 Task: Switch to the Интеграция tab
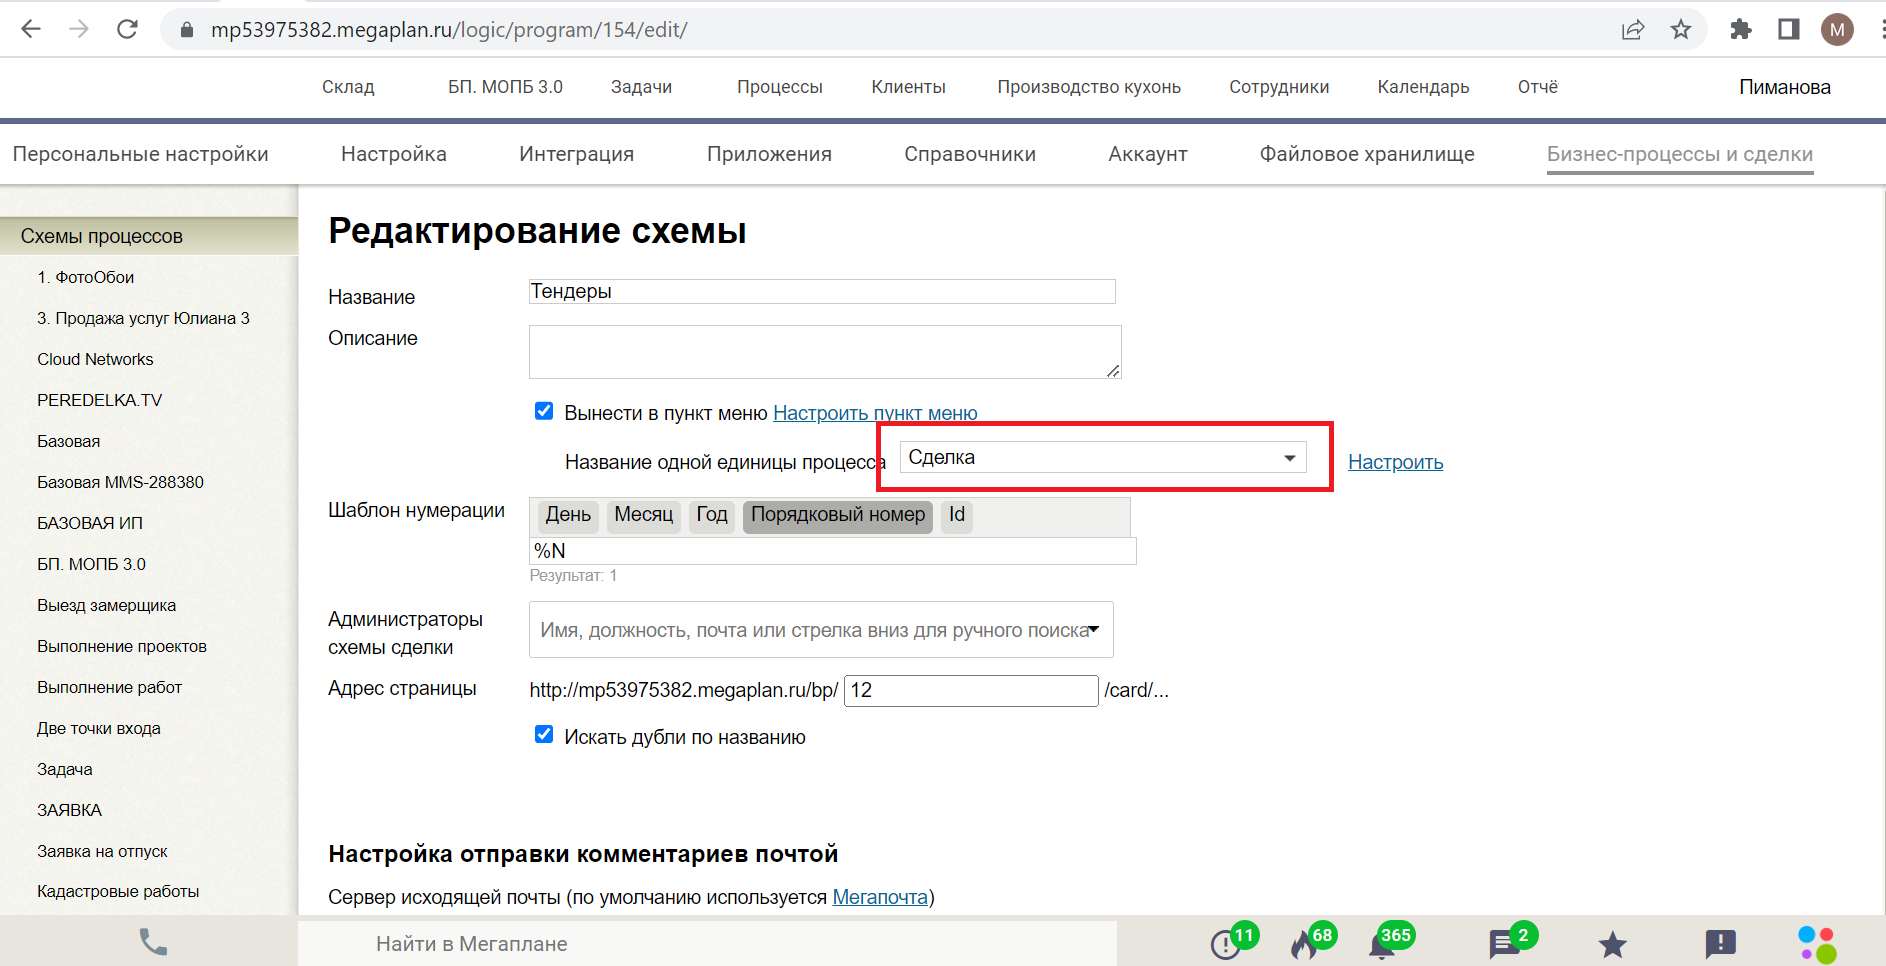[x=576, y=154]
